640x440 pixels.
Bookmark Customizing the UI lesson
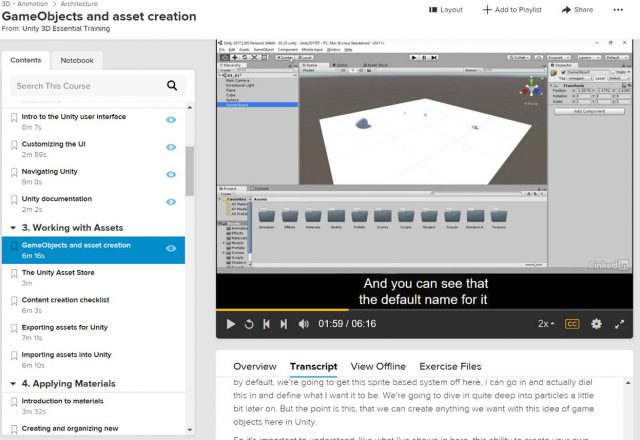click(14, 145)
